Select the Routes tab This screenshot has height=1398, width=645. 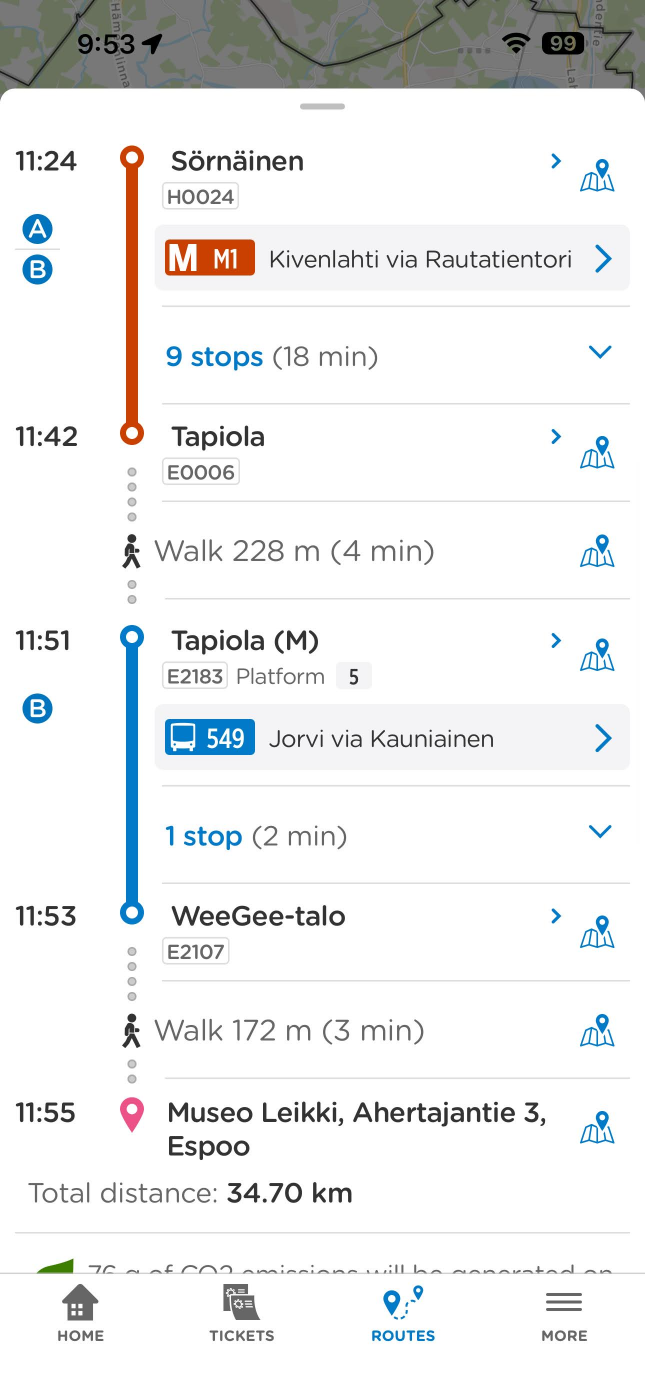click(x=403, y=1314)
